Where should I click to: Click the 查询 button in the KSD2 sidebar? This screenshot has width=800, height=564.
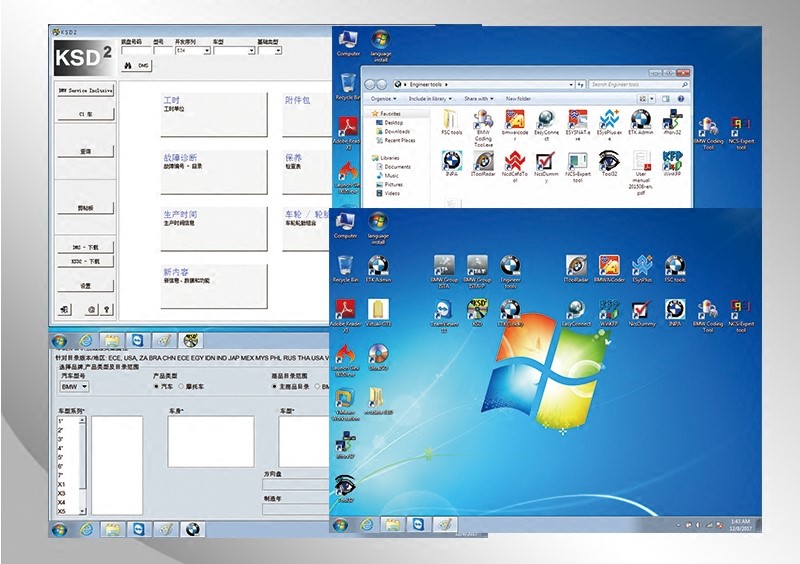85,151
